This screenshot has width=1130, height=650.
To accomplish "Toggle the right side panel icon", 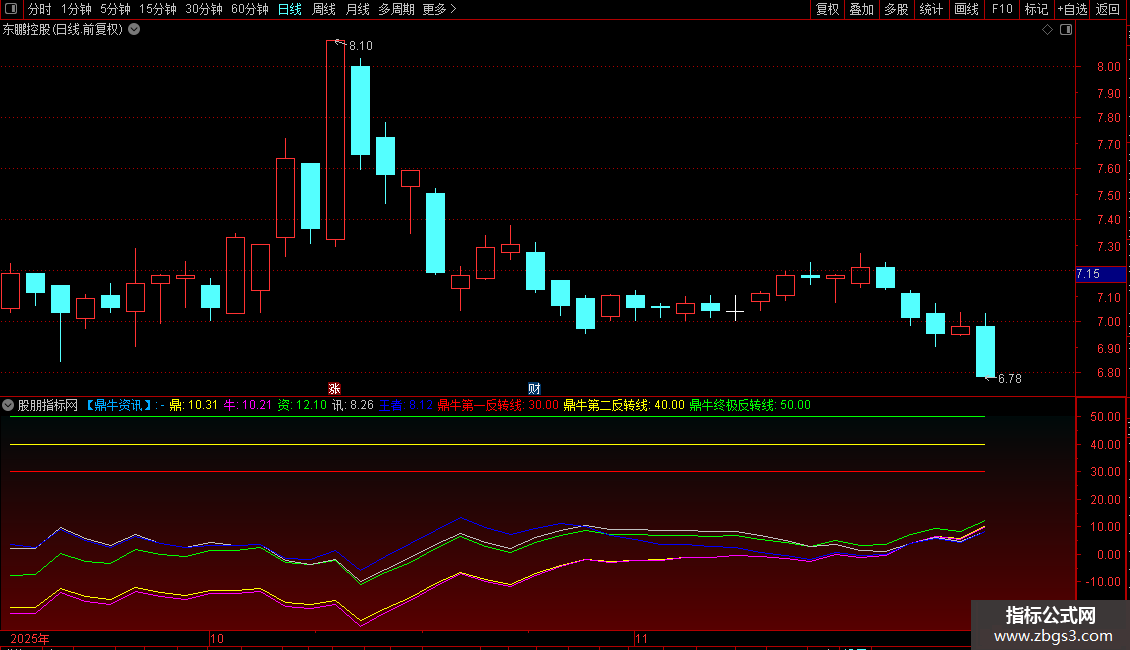I will [x=1066, y=30].
